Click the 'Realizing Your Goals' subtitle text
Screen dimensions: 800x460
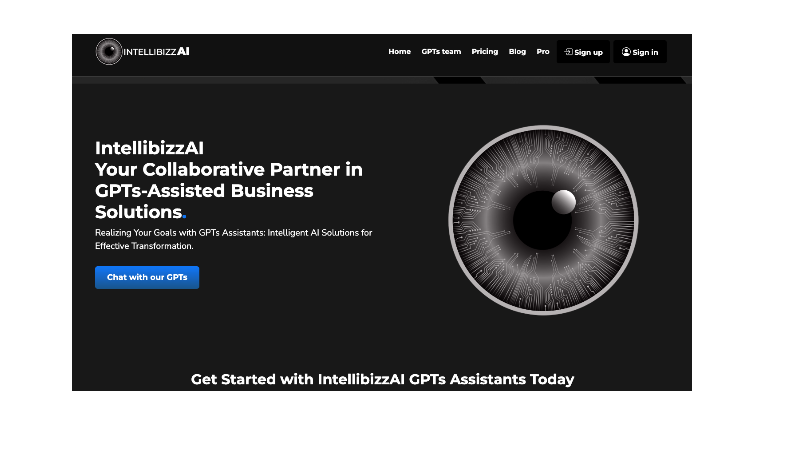pyautogui.click(x=234, y=239)
